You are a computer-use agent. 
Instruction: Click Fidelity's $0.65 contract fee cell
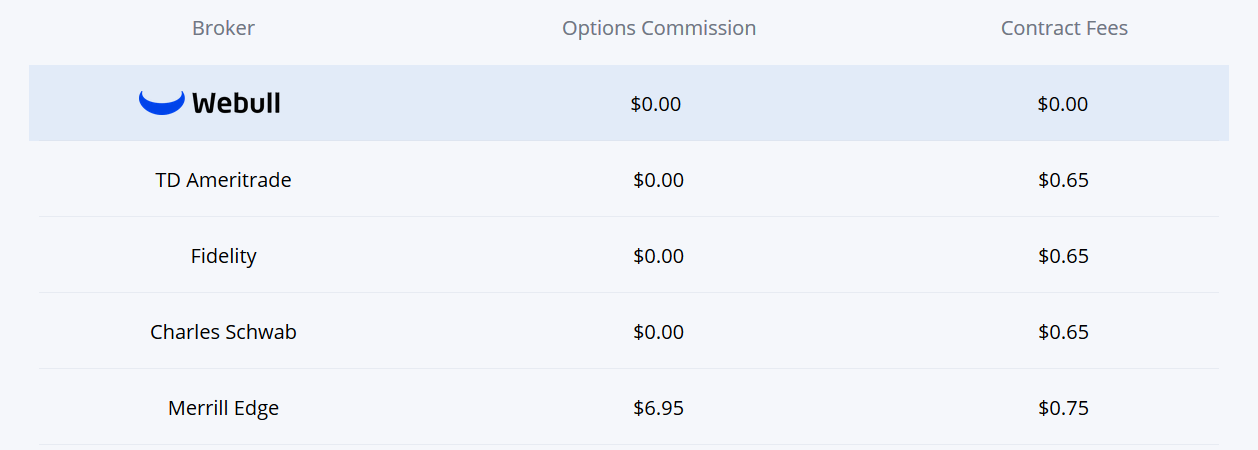[x=1064, y=256]
